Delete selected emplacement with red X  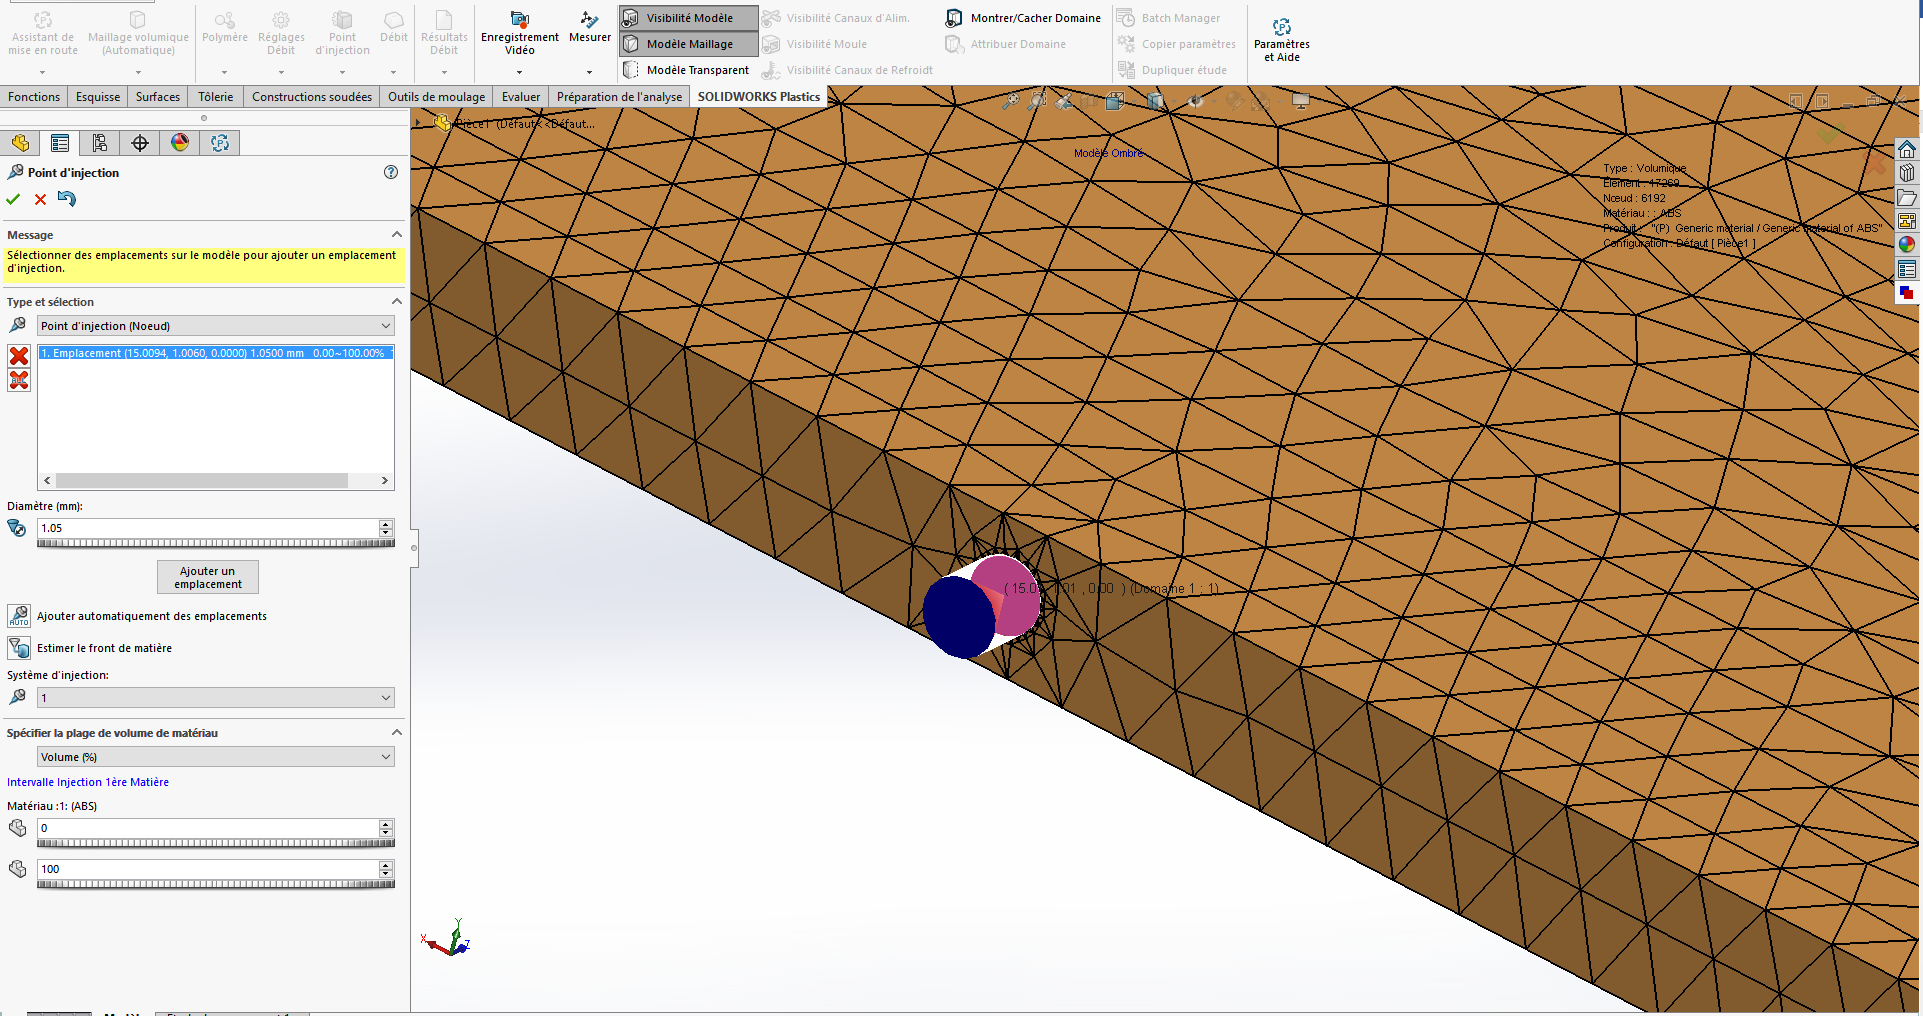click(x=18, y=356)
